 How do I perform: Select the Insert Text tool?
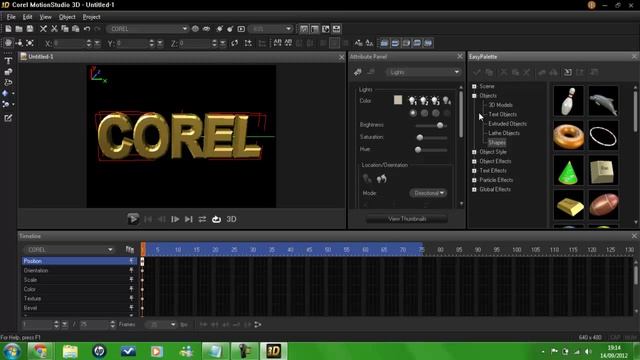pyautogui.click(x=8, y=61)
